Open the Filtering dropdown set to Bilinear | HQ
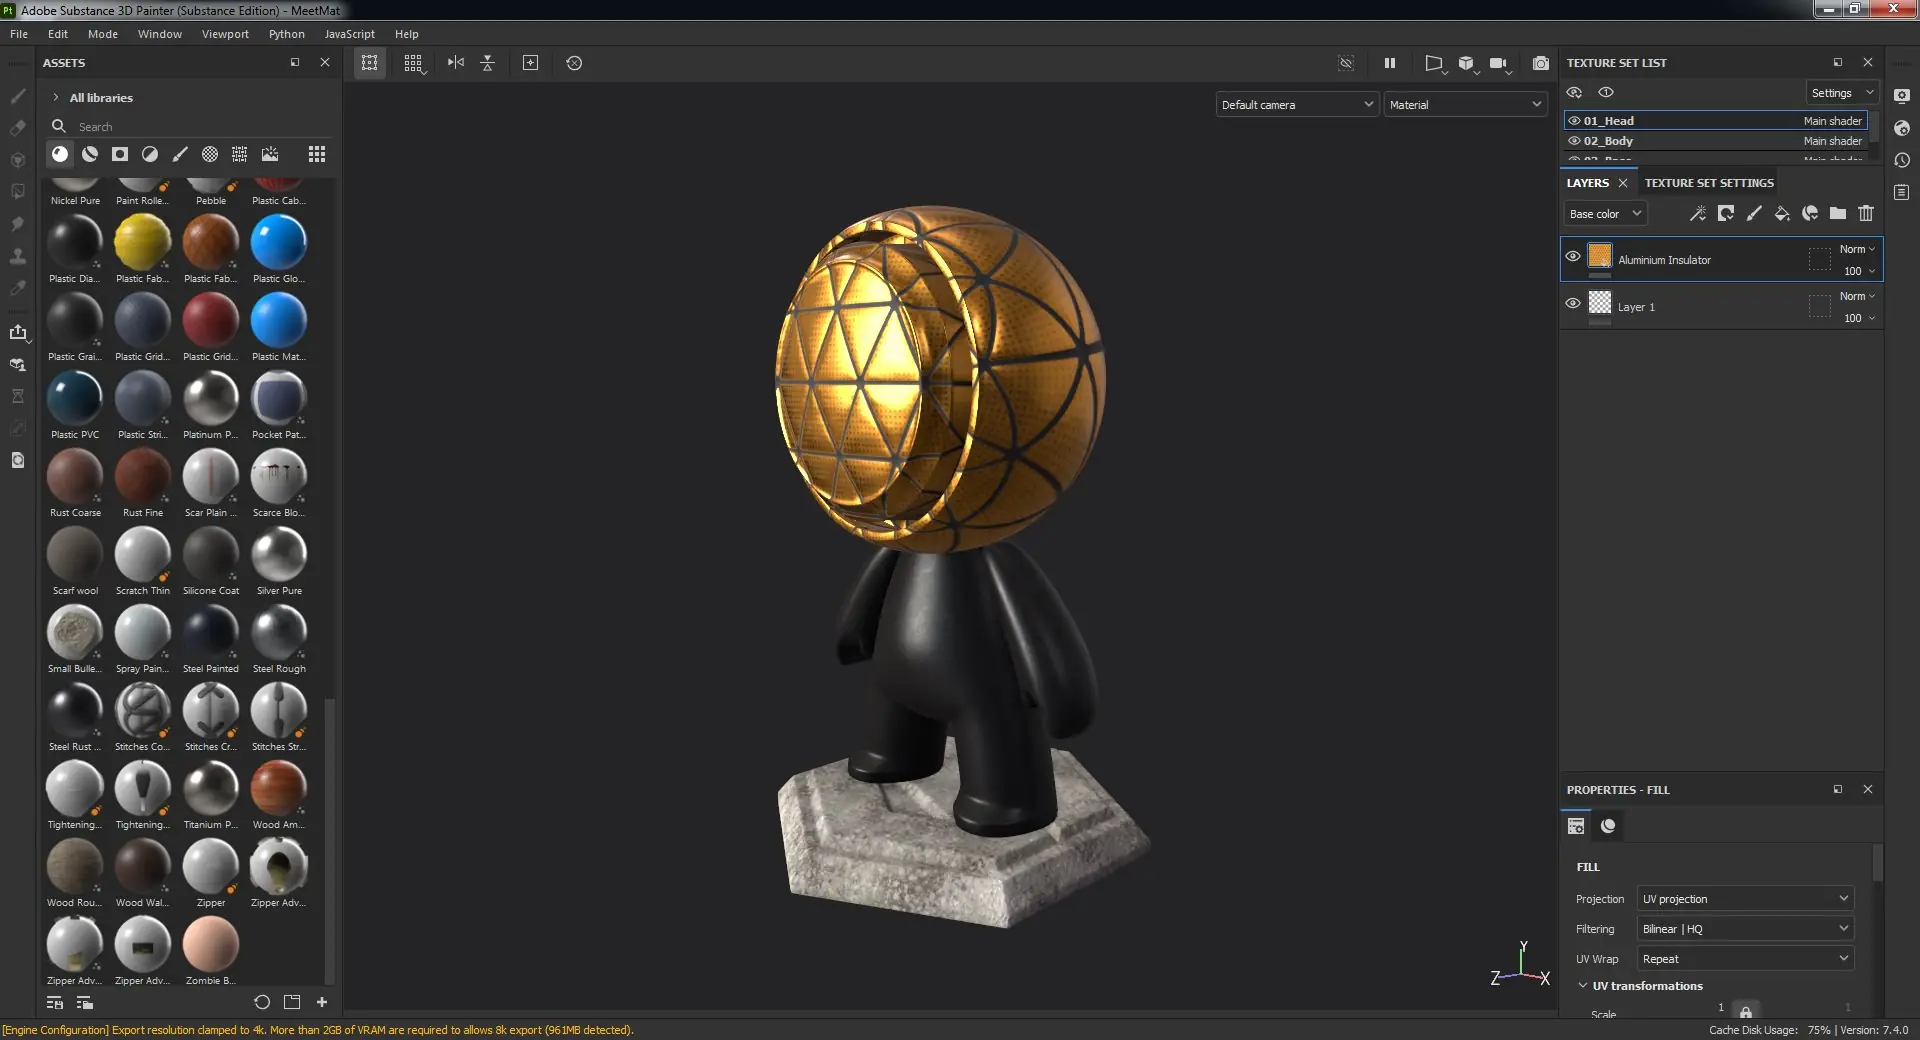Image resolution: width=1920 pixels, height=1040 pixels. click(x=1745, y=928)
